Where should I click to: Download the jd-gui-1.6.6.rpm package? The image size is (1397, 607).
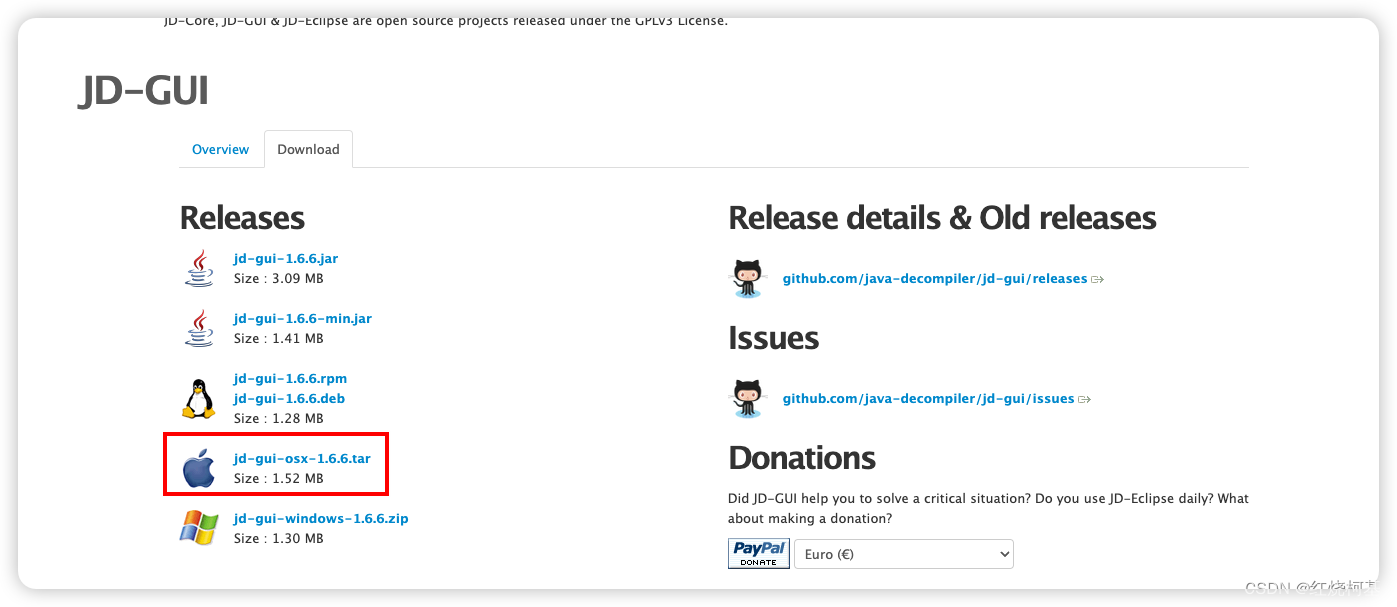(290, 378)
